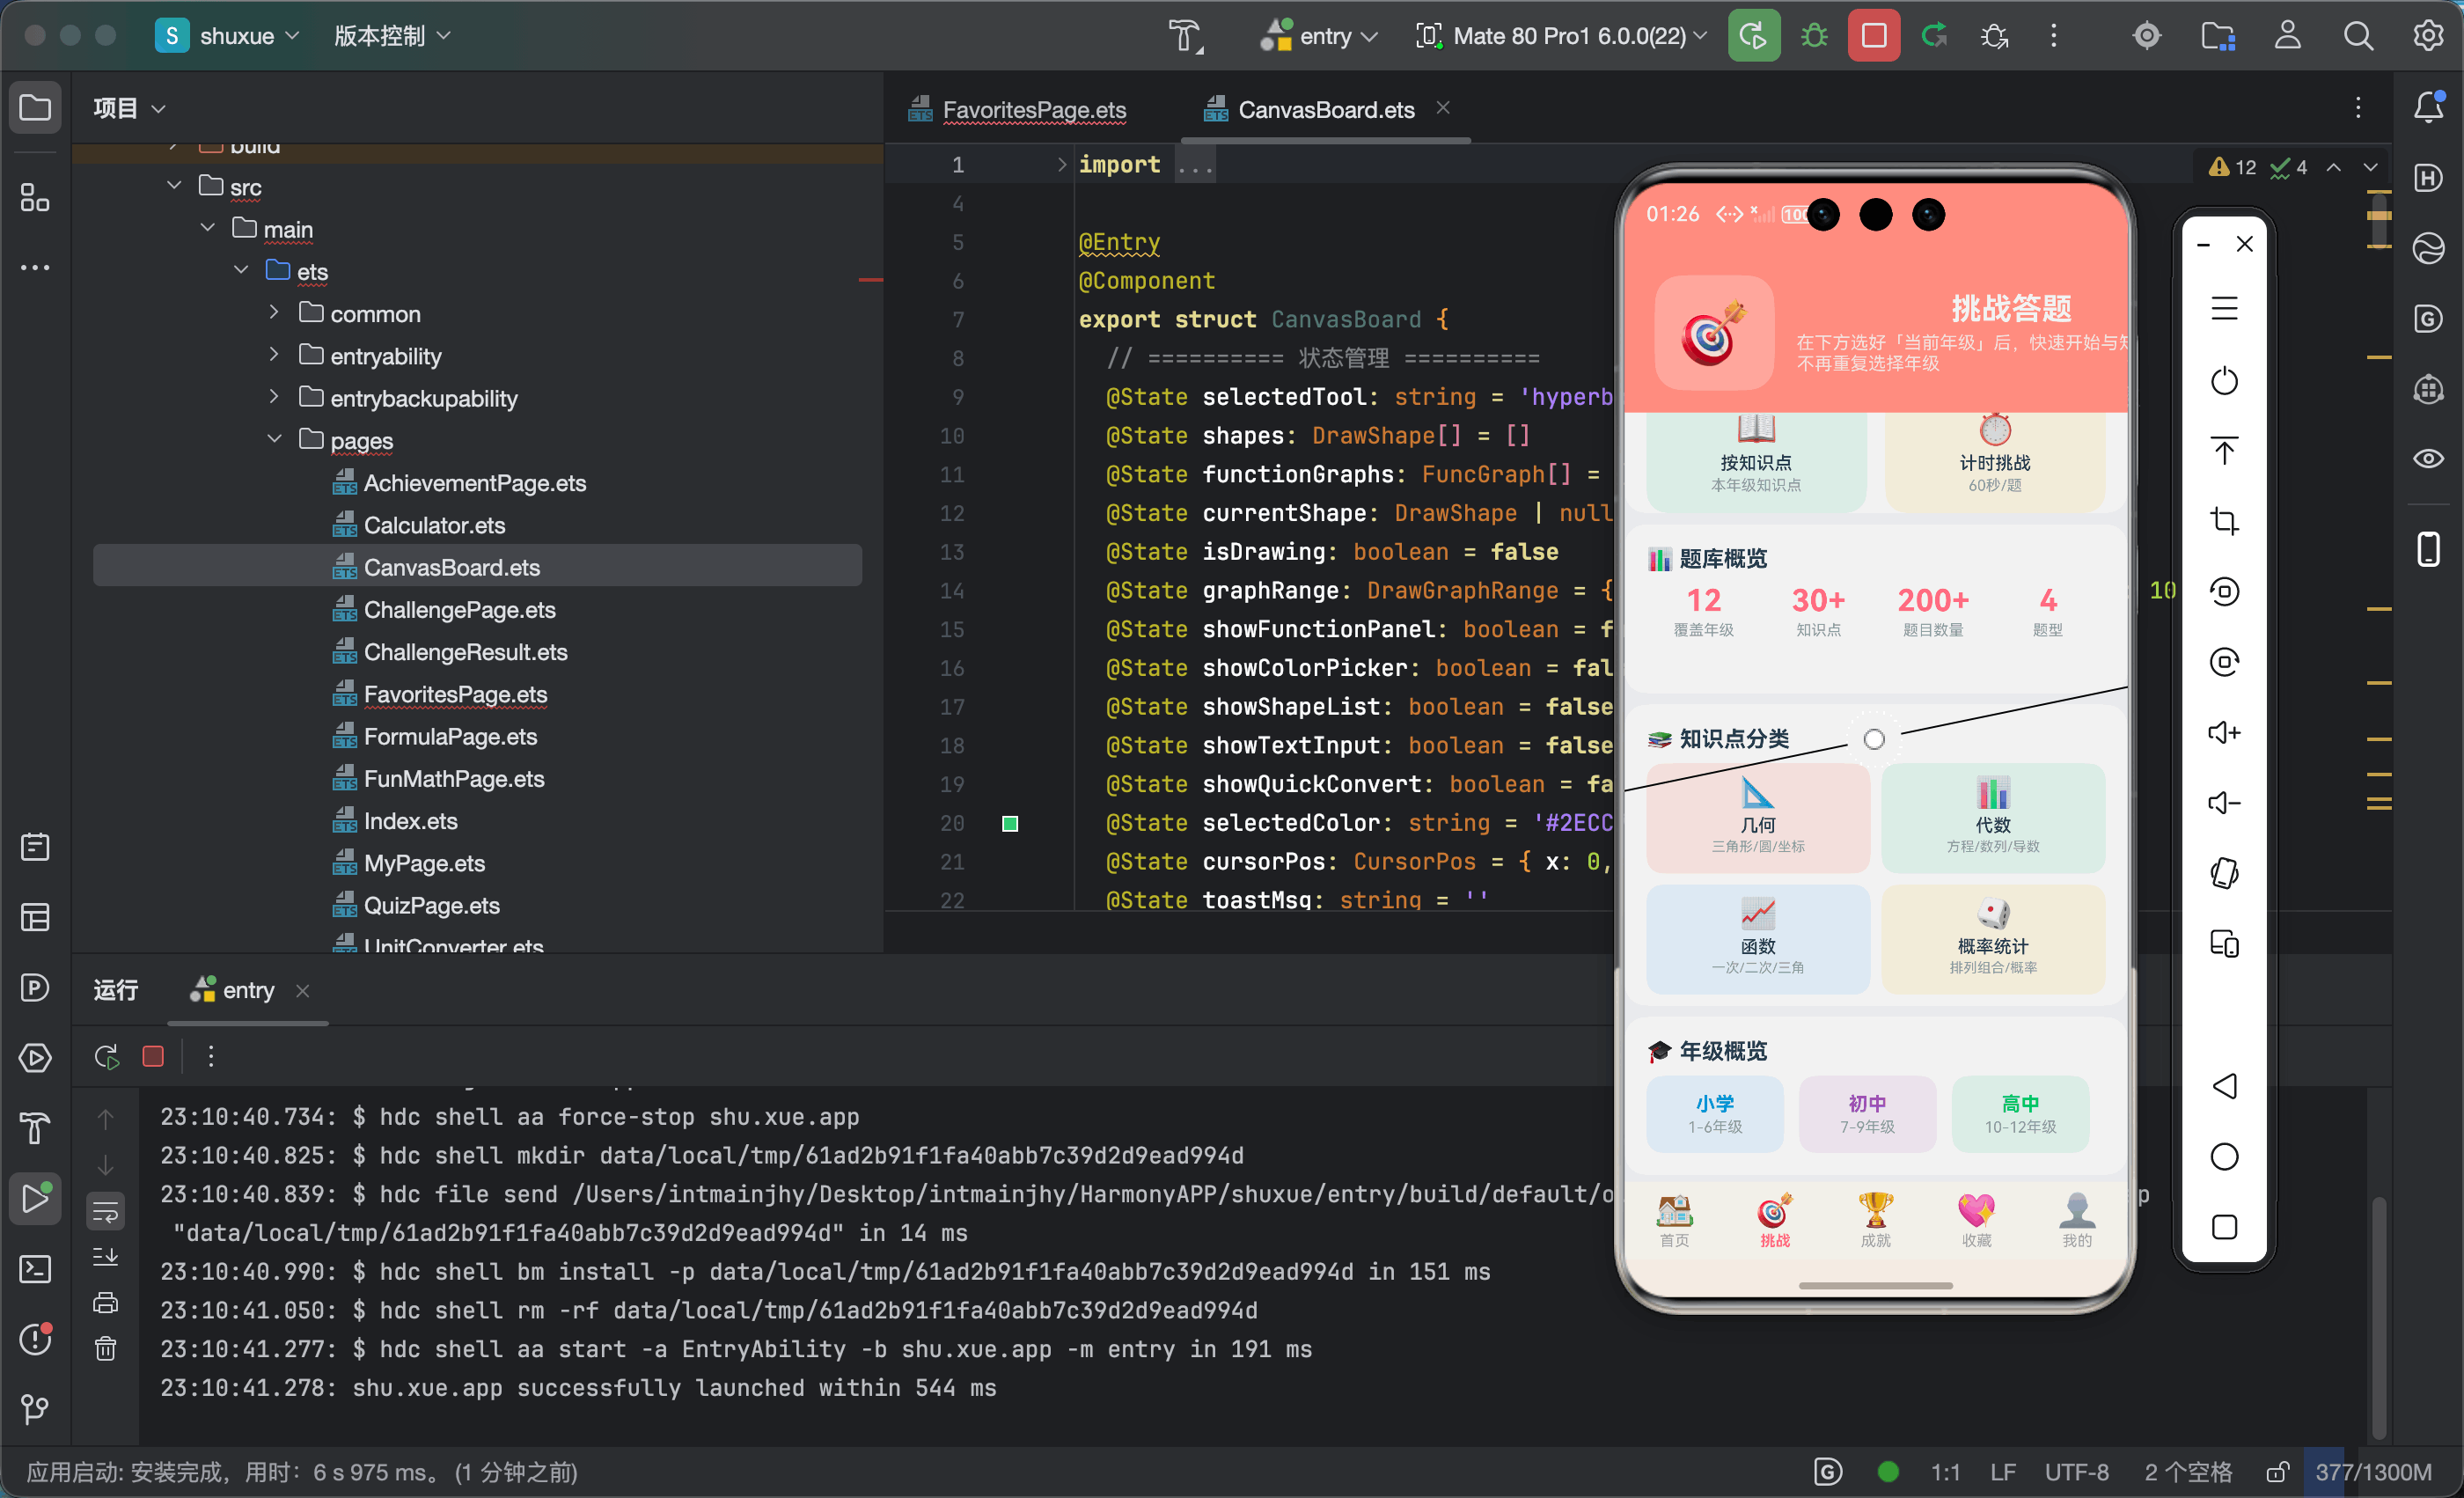Open the Terminal tool window icon

[35, 1269]
